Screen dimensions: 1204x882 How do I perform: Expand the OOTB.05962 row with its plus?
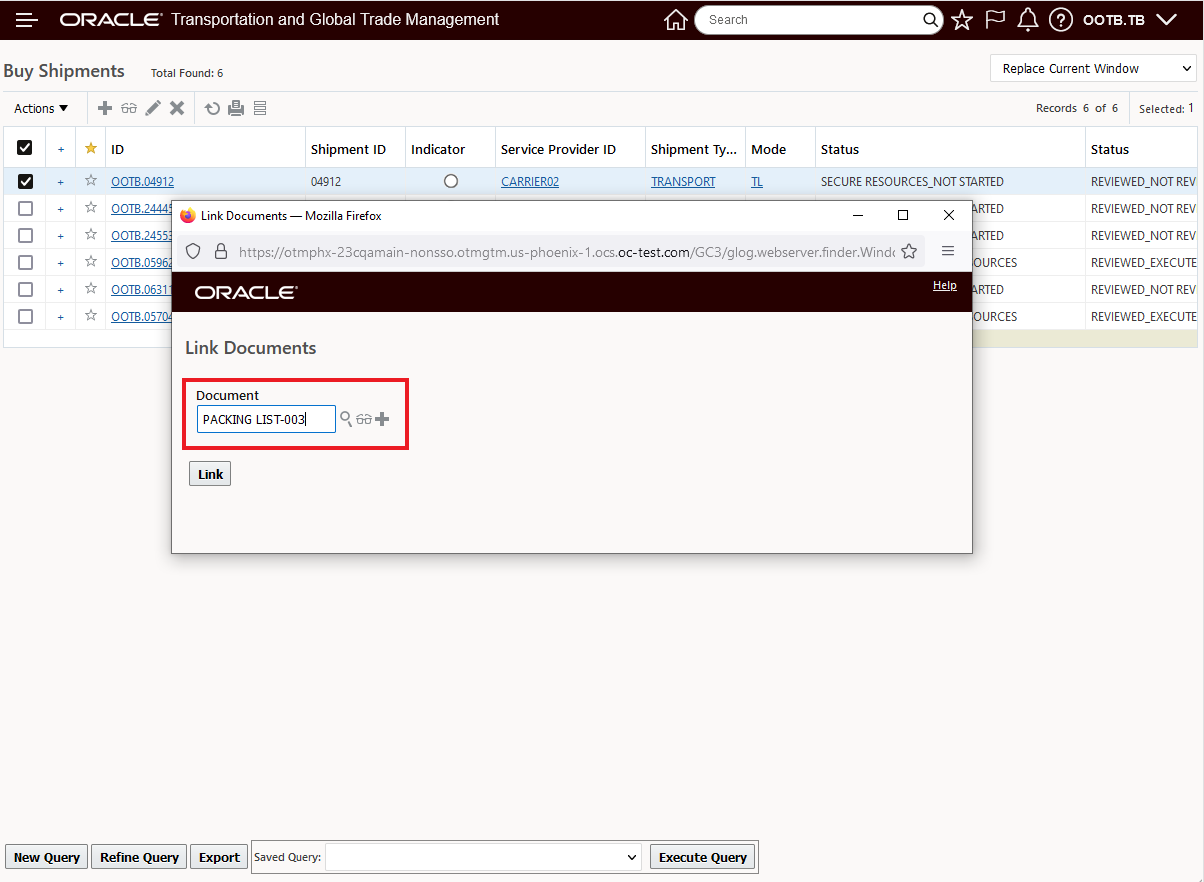point(60,263)
